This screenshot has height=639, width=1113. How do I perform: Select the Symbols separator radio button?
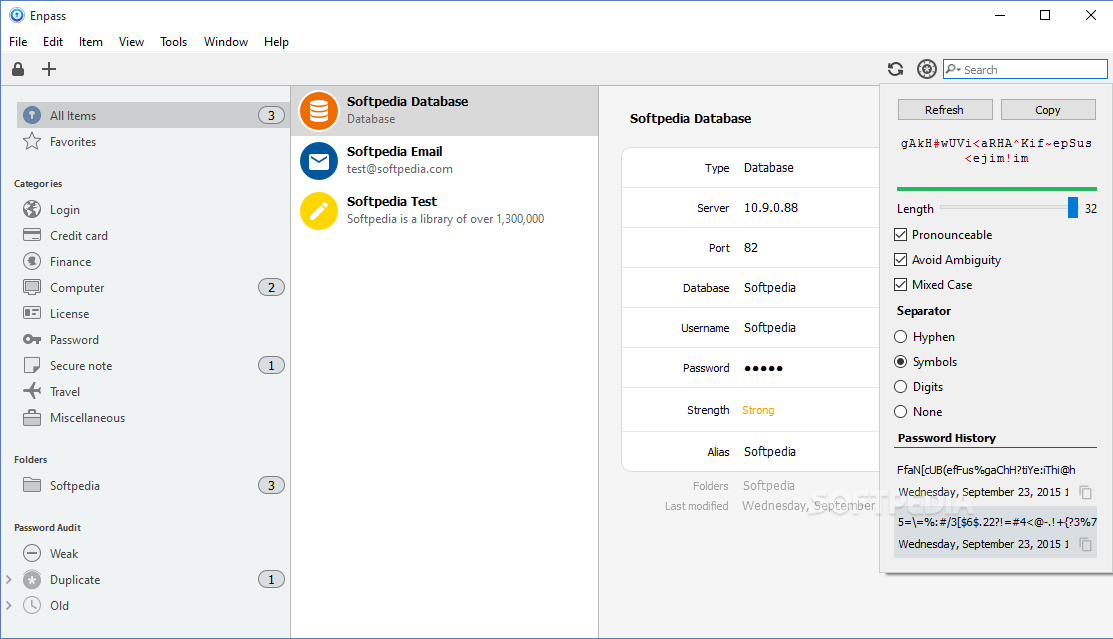pyautogui.click(x=901, y=361)
